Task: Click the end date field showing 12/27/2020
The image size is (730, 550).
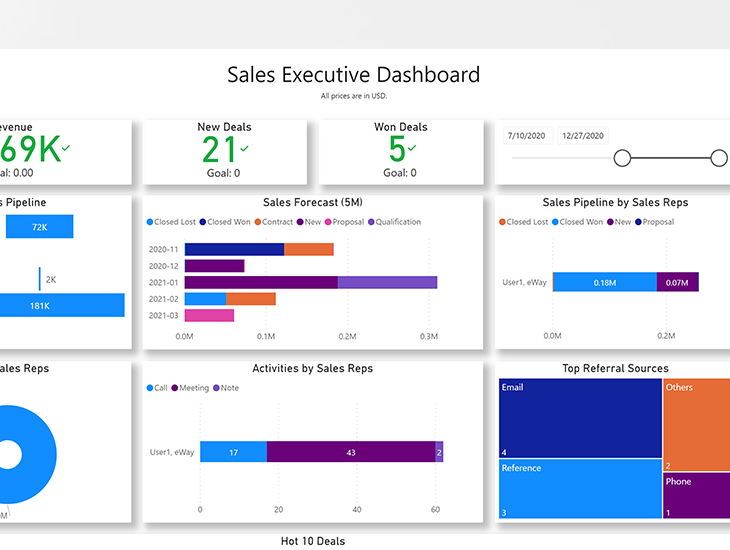Action: coord(584,135)
